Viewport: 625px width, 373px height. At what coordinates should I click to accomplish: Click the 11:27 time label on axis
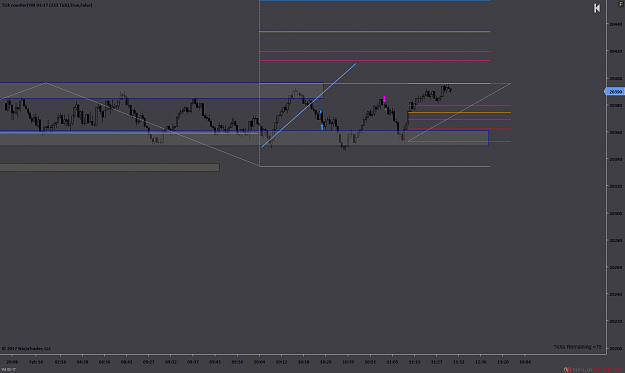pos(436,362)
